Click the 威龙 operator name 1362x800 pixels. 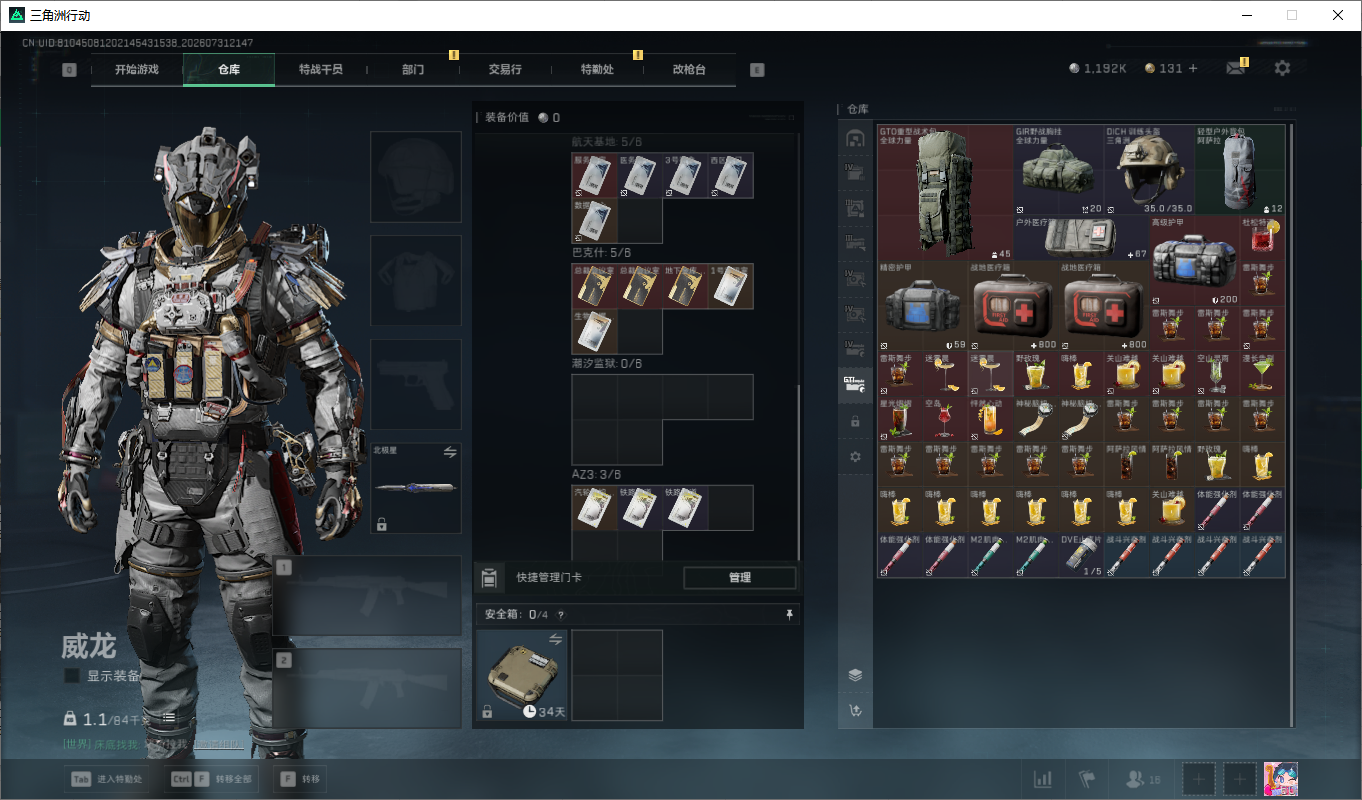pos(89,647)
